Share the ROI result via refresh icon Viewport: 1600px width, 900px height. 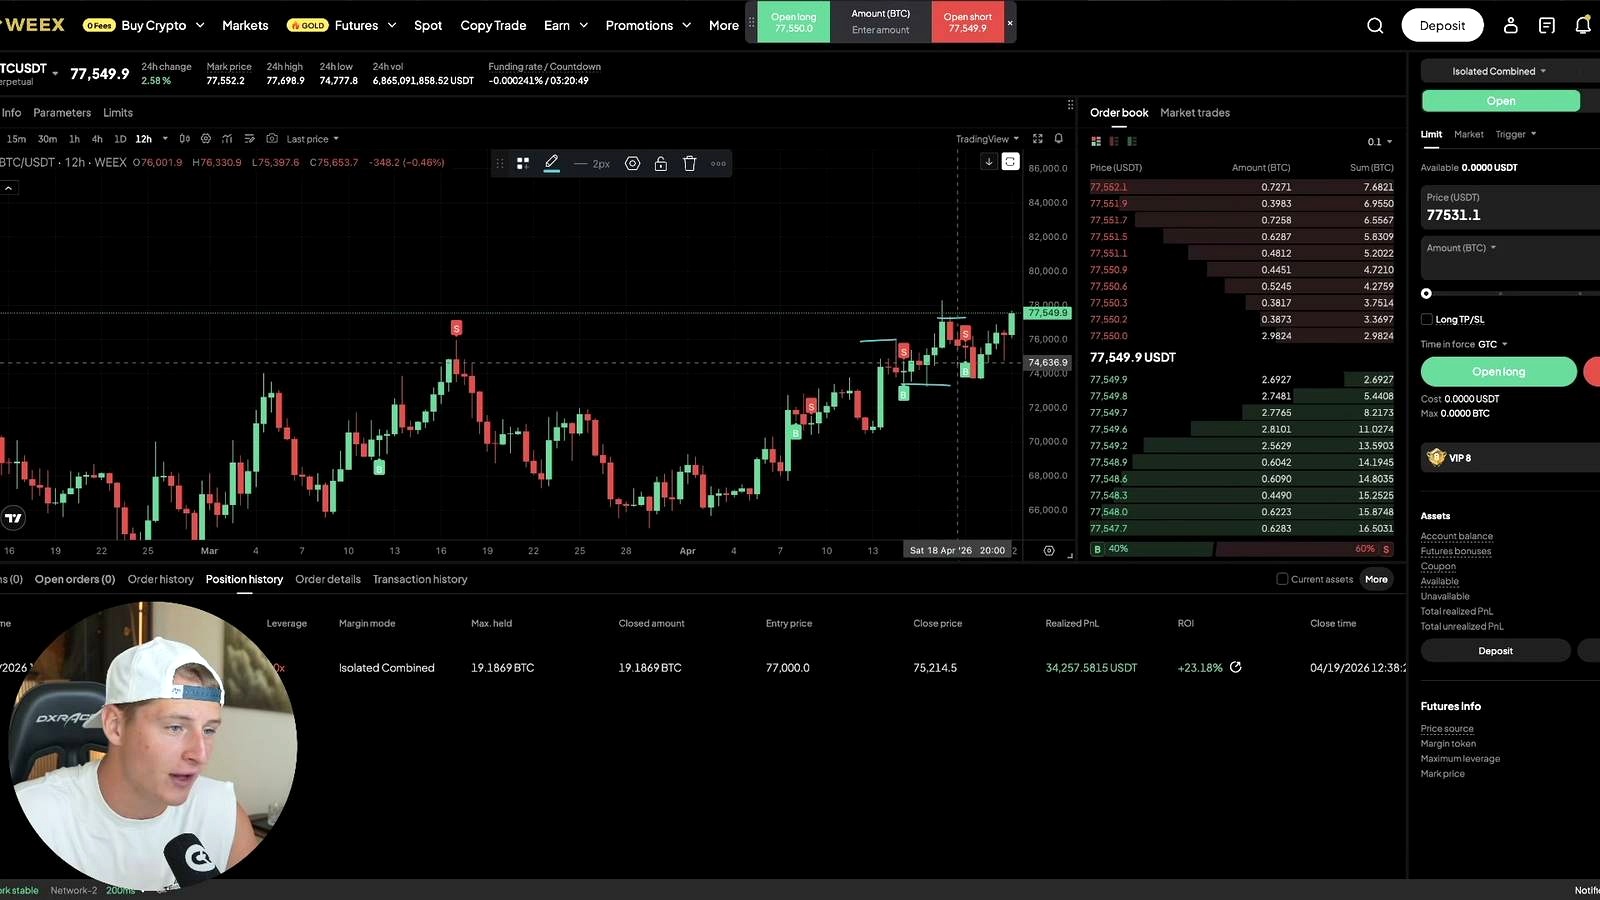point(1235,667)
